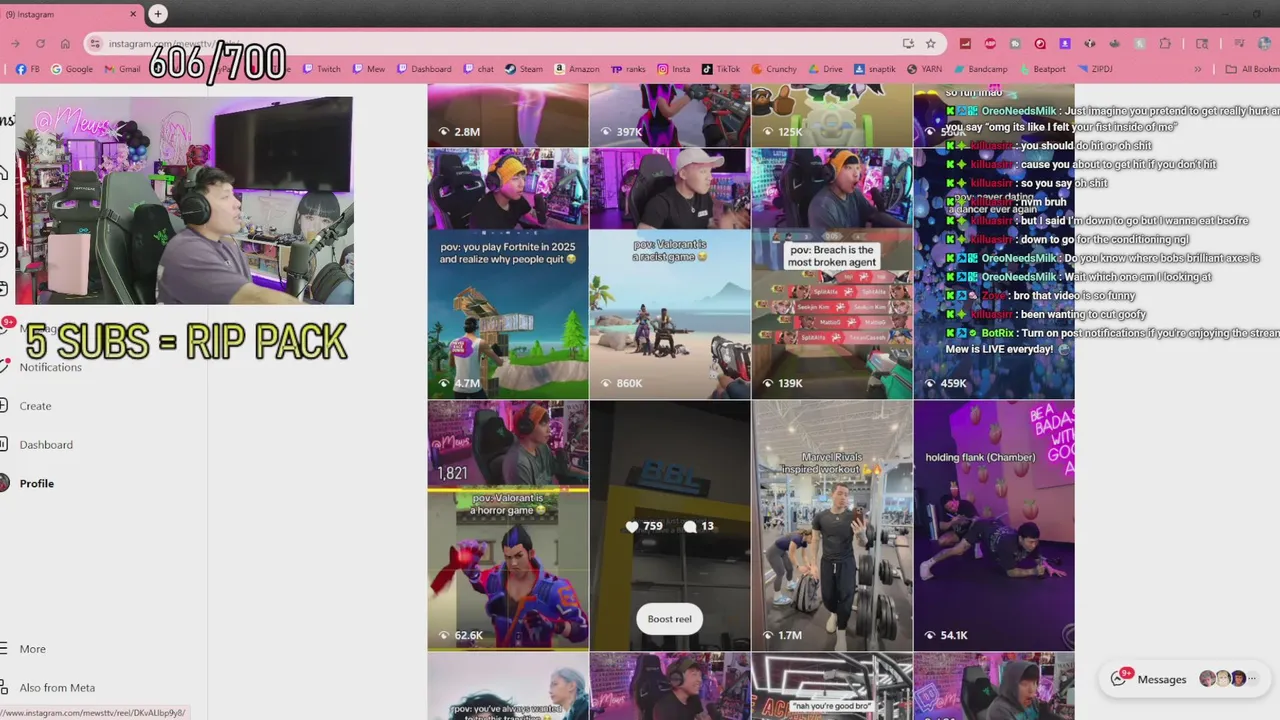Open the Breach most broken agent reel
Image resolution: width=1280 pixels, height=720 pixels.
832,273
